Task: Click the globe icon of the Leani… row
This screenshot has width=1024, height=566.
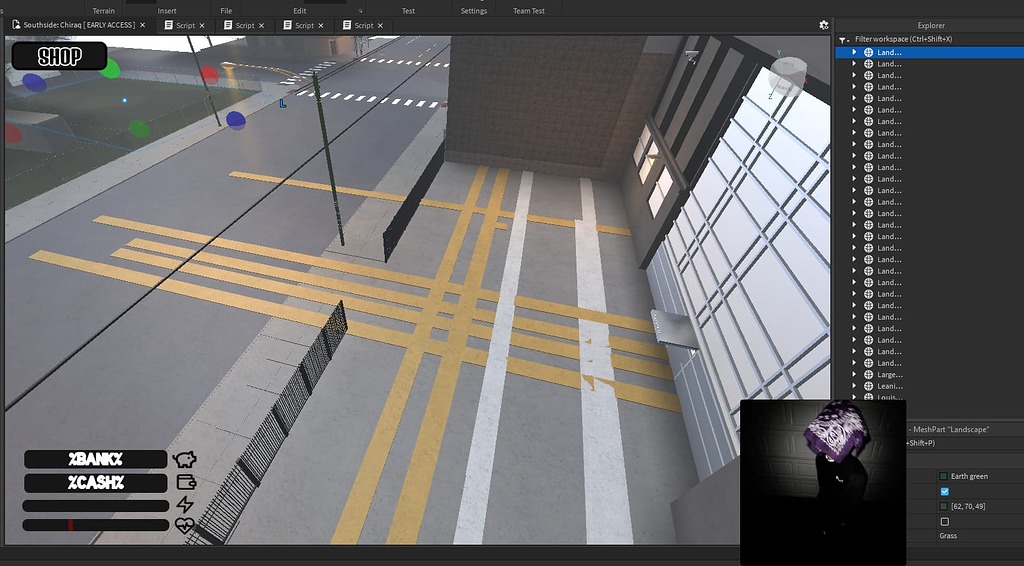Action: point(869,386)
